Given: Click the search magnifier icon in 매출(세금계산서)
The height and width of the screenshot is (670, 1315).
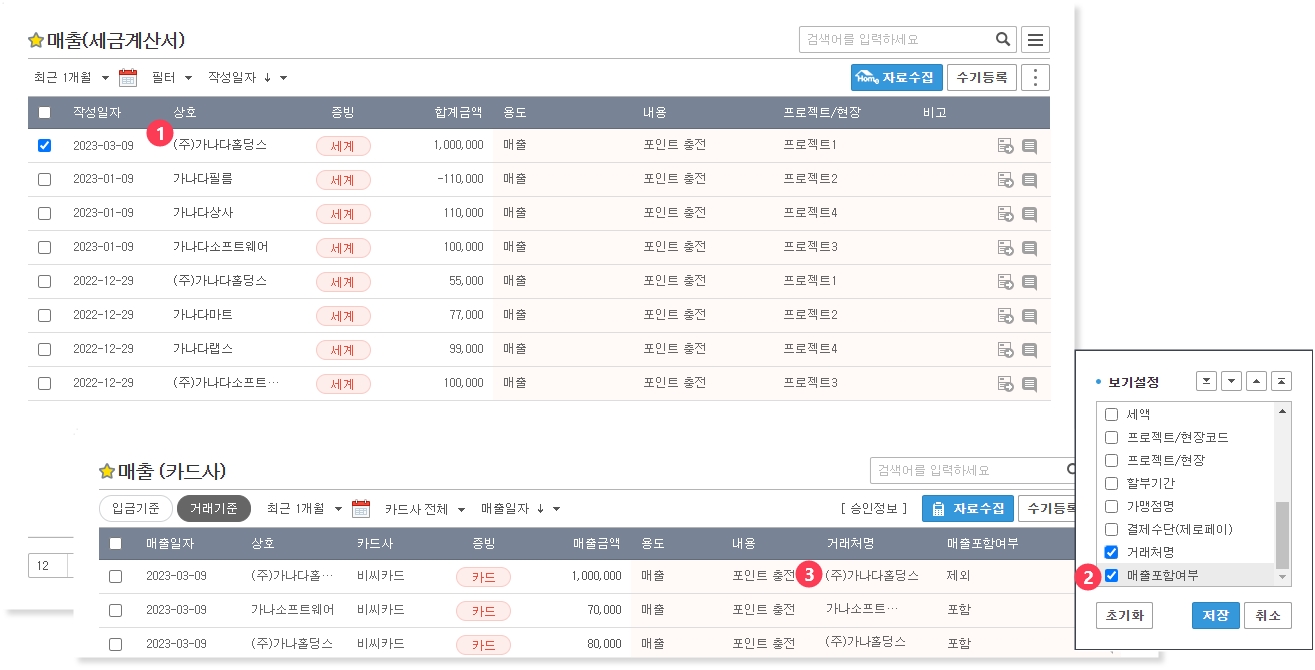Looking at the screenshot, I should (1003, 40).
